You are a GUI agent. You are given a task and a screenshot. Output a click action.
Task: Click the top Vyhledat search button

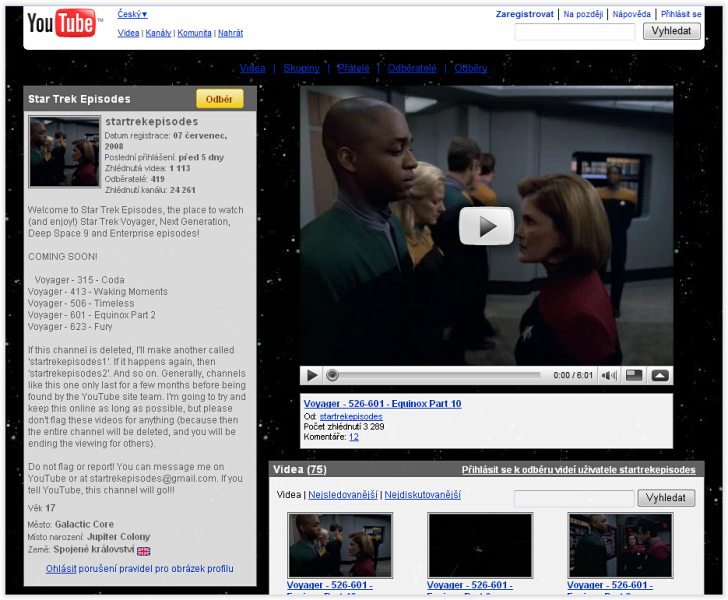pyautogui.click(x=671, y=31)
